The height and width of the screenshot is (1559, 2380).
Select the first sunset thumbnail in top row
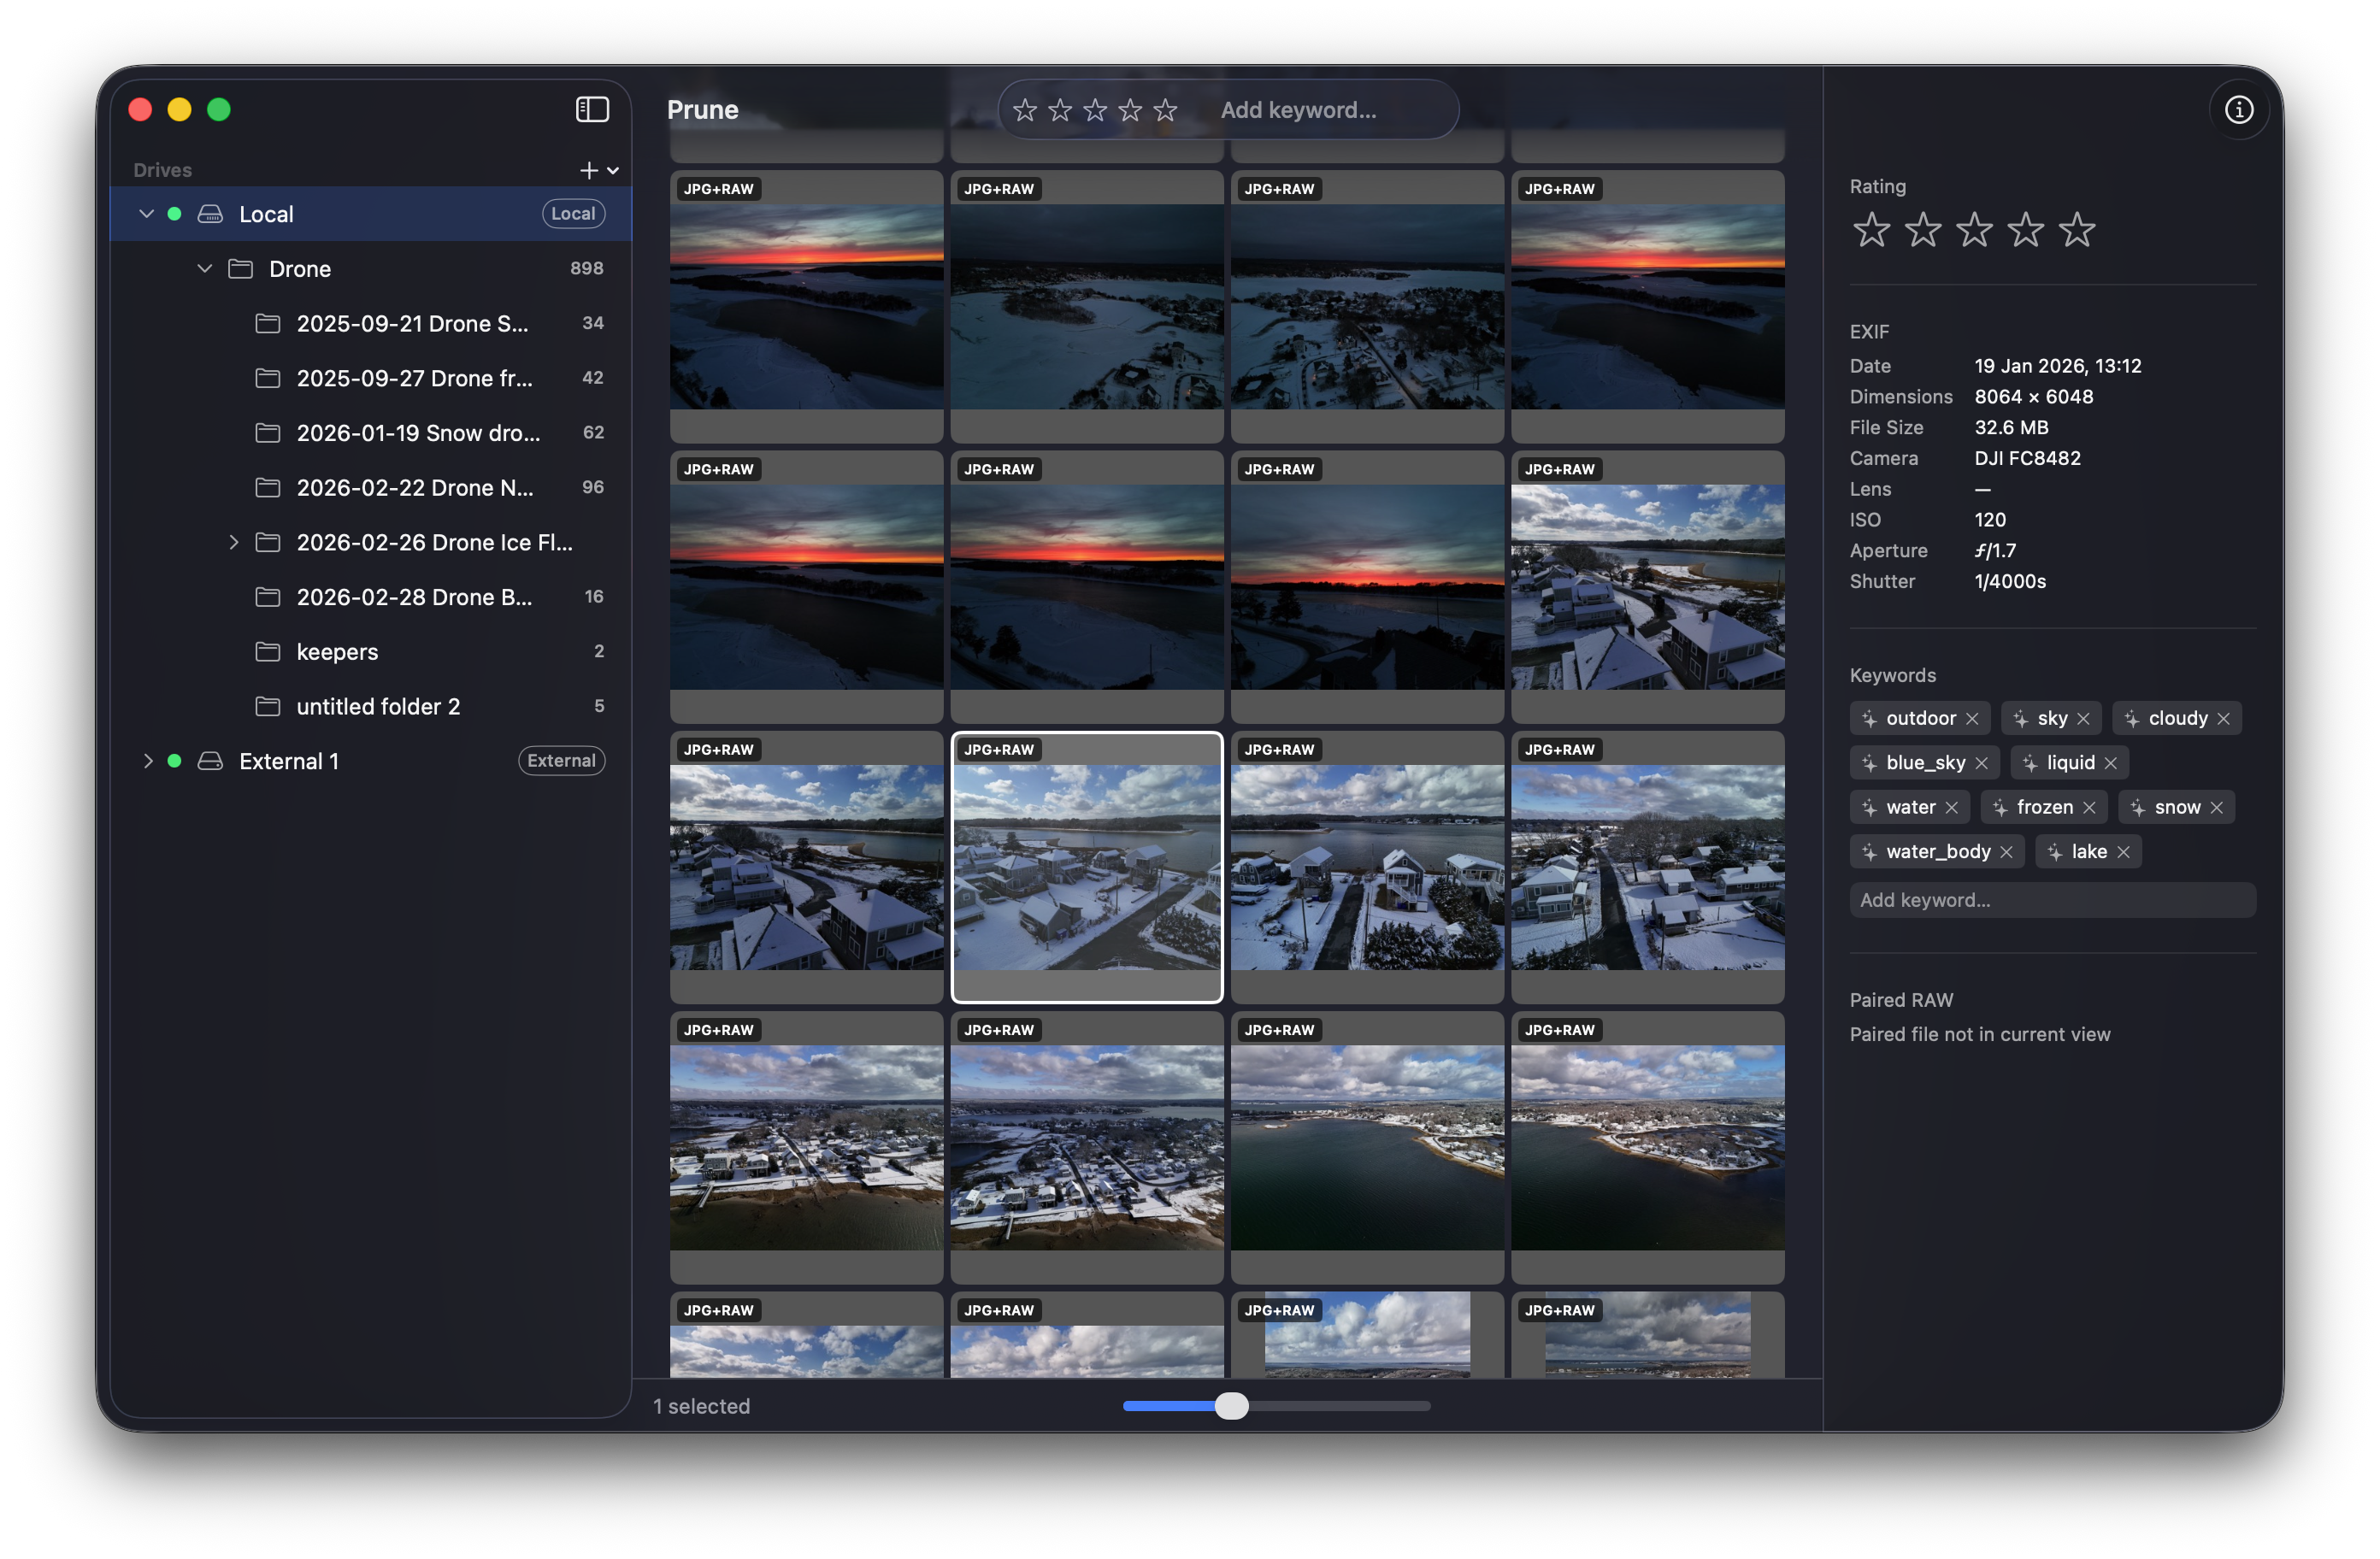click(806, 306)
